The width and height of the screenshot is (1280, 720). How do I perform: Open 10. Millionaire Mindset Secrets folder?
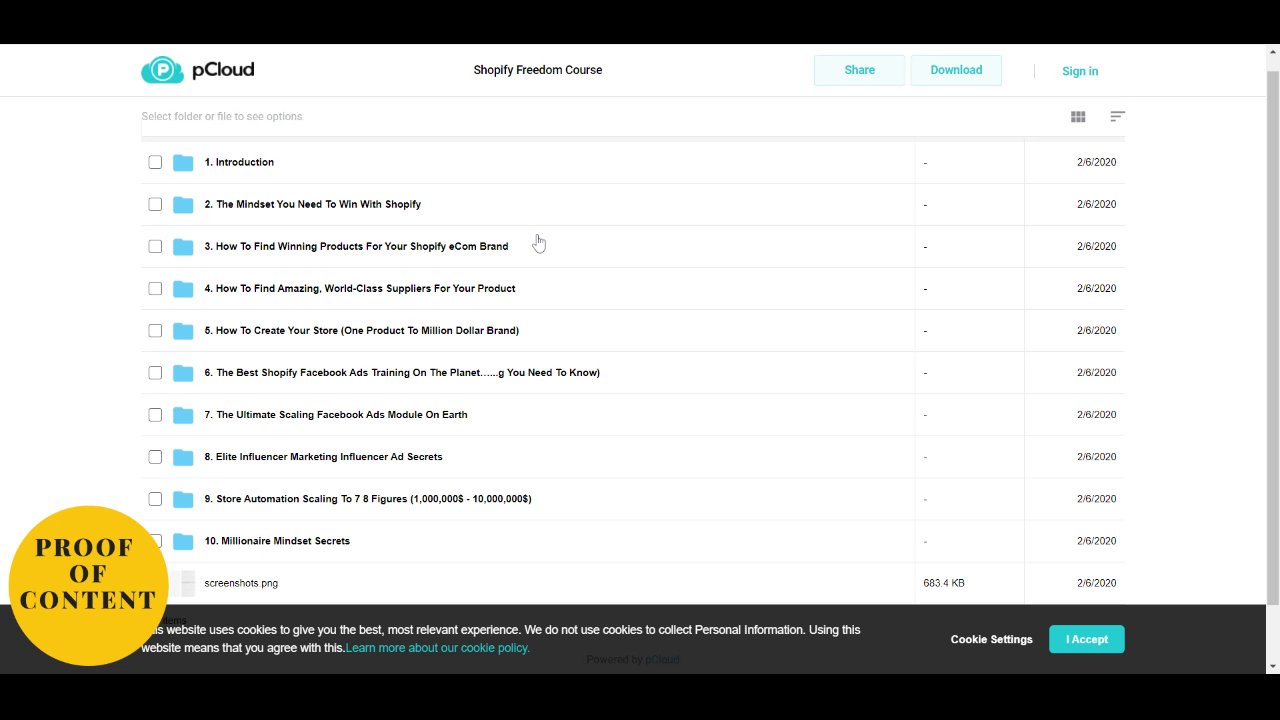[x=277, y=541]
